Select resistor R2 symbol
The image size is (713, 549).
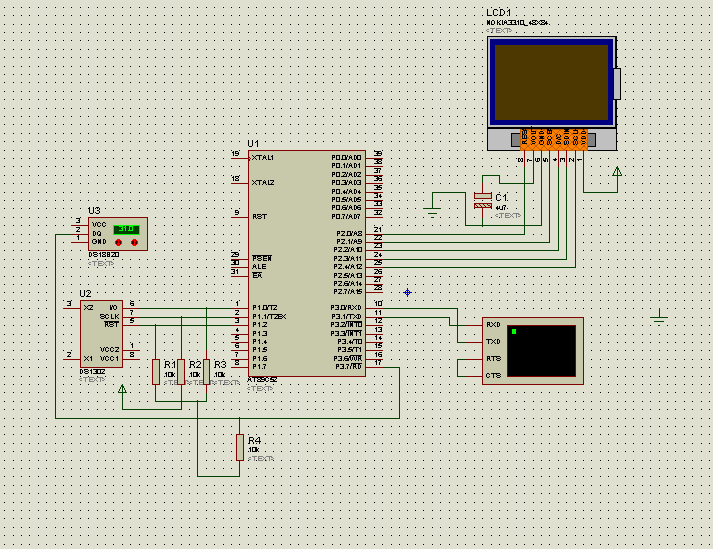click(x=181, y=372)
